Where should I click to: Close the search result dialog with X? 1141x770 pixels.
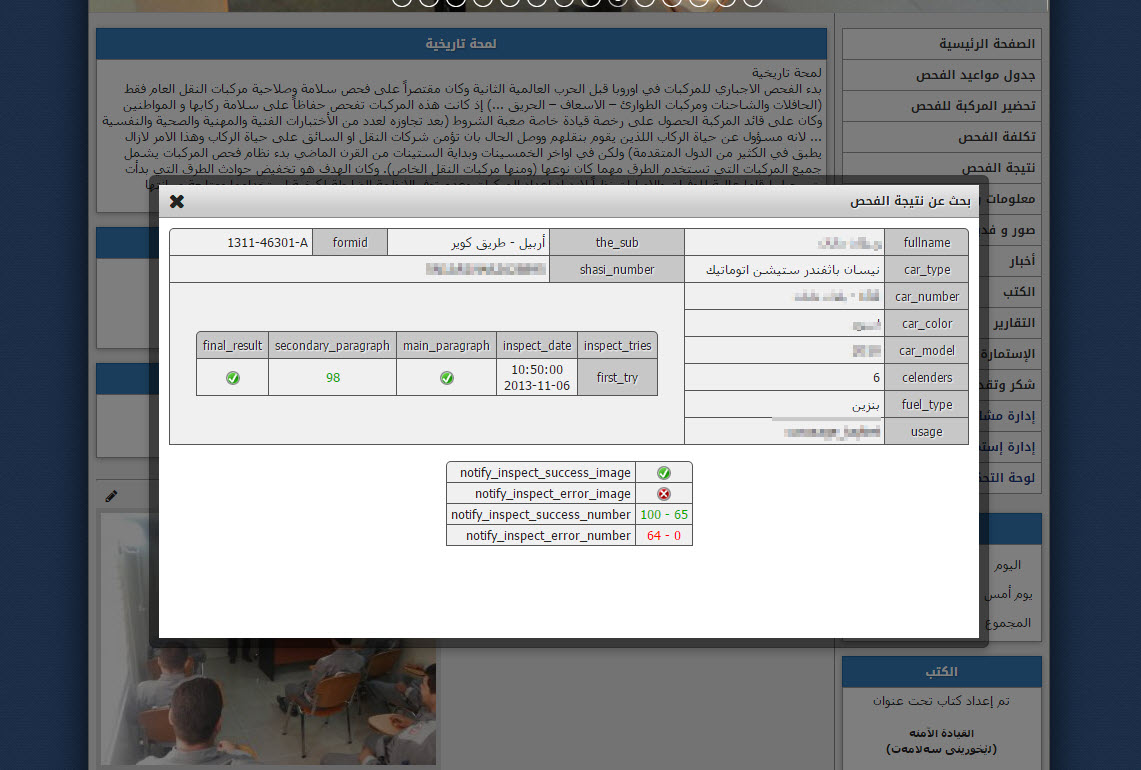coord(177,202)
